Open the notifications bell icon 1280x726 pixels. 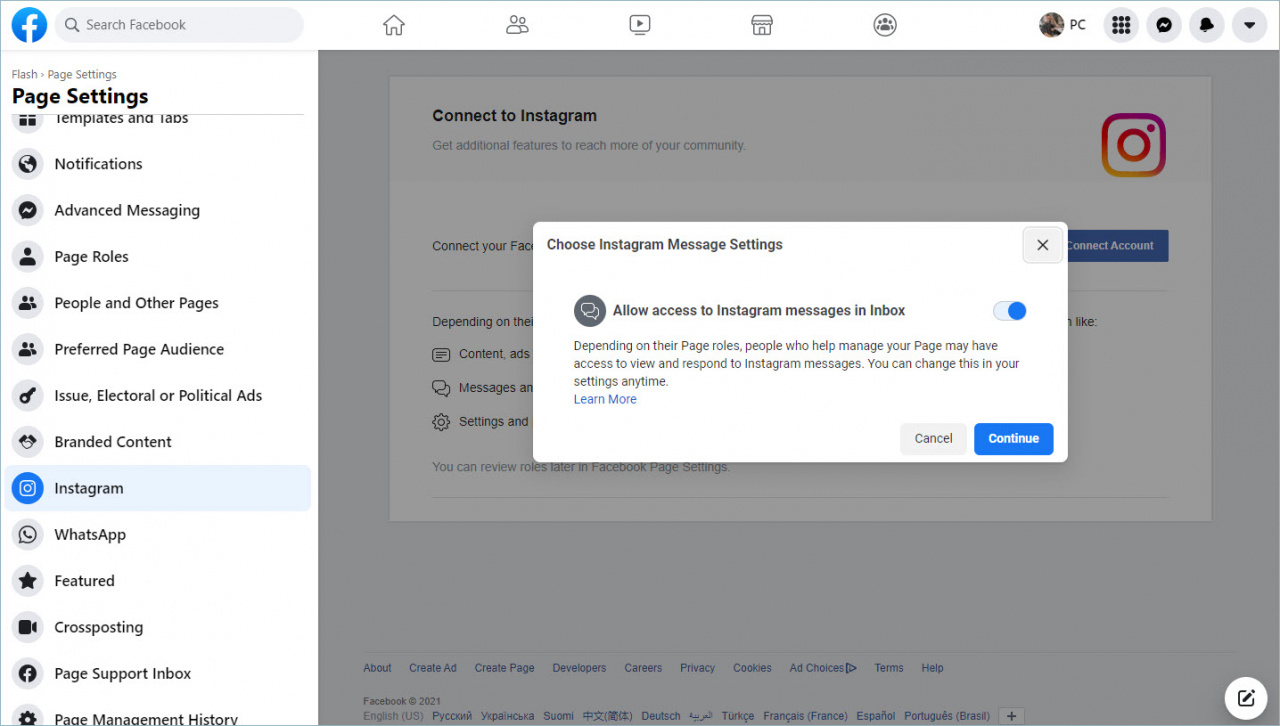click(1207, 25)
